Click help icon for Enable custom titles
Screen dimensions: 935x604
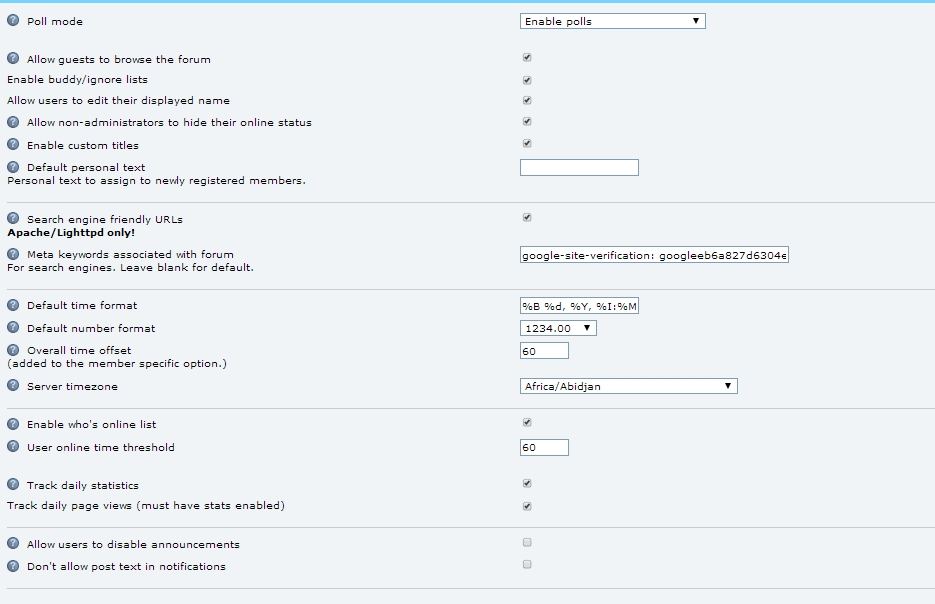coord(13,145)
